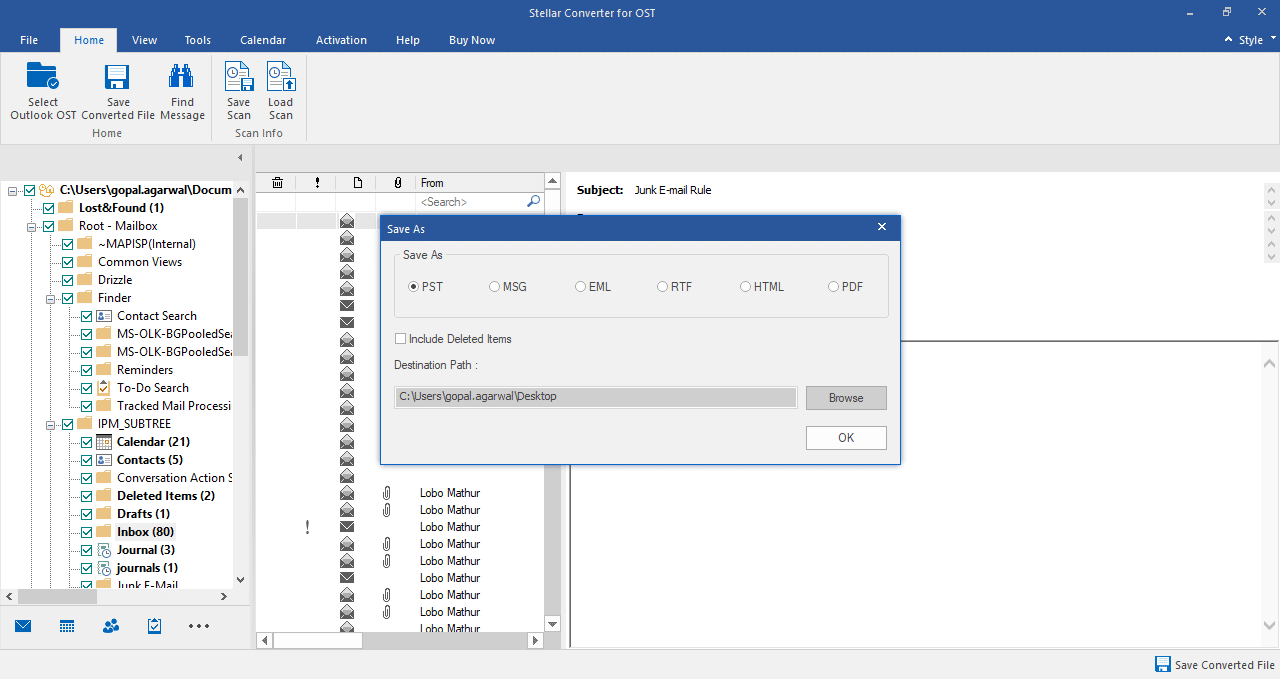The height and width of the screenshot is (679, 1280).
Task: Select the Reminders folder
Action: click(145, 370)
